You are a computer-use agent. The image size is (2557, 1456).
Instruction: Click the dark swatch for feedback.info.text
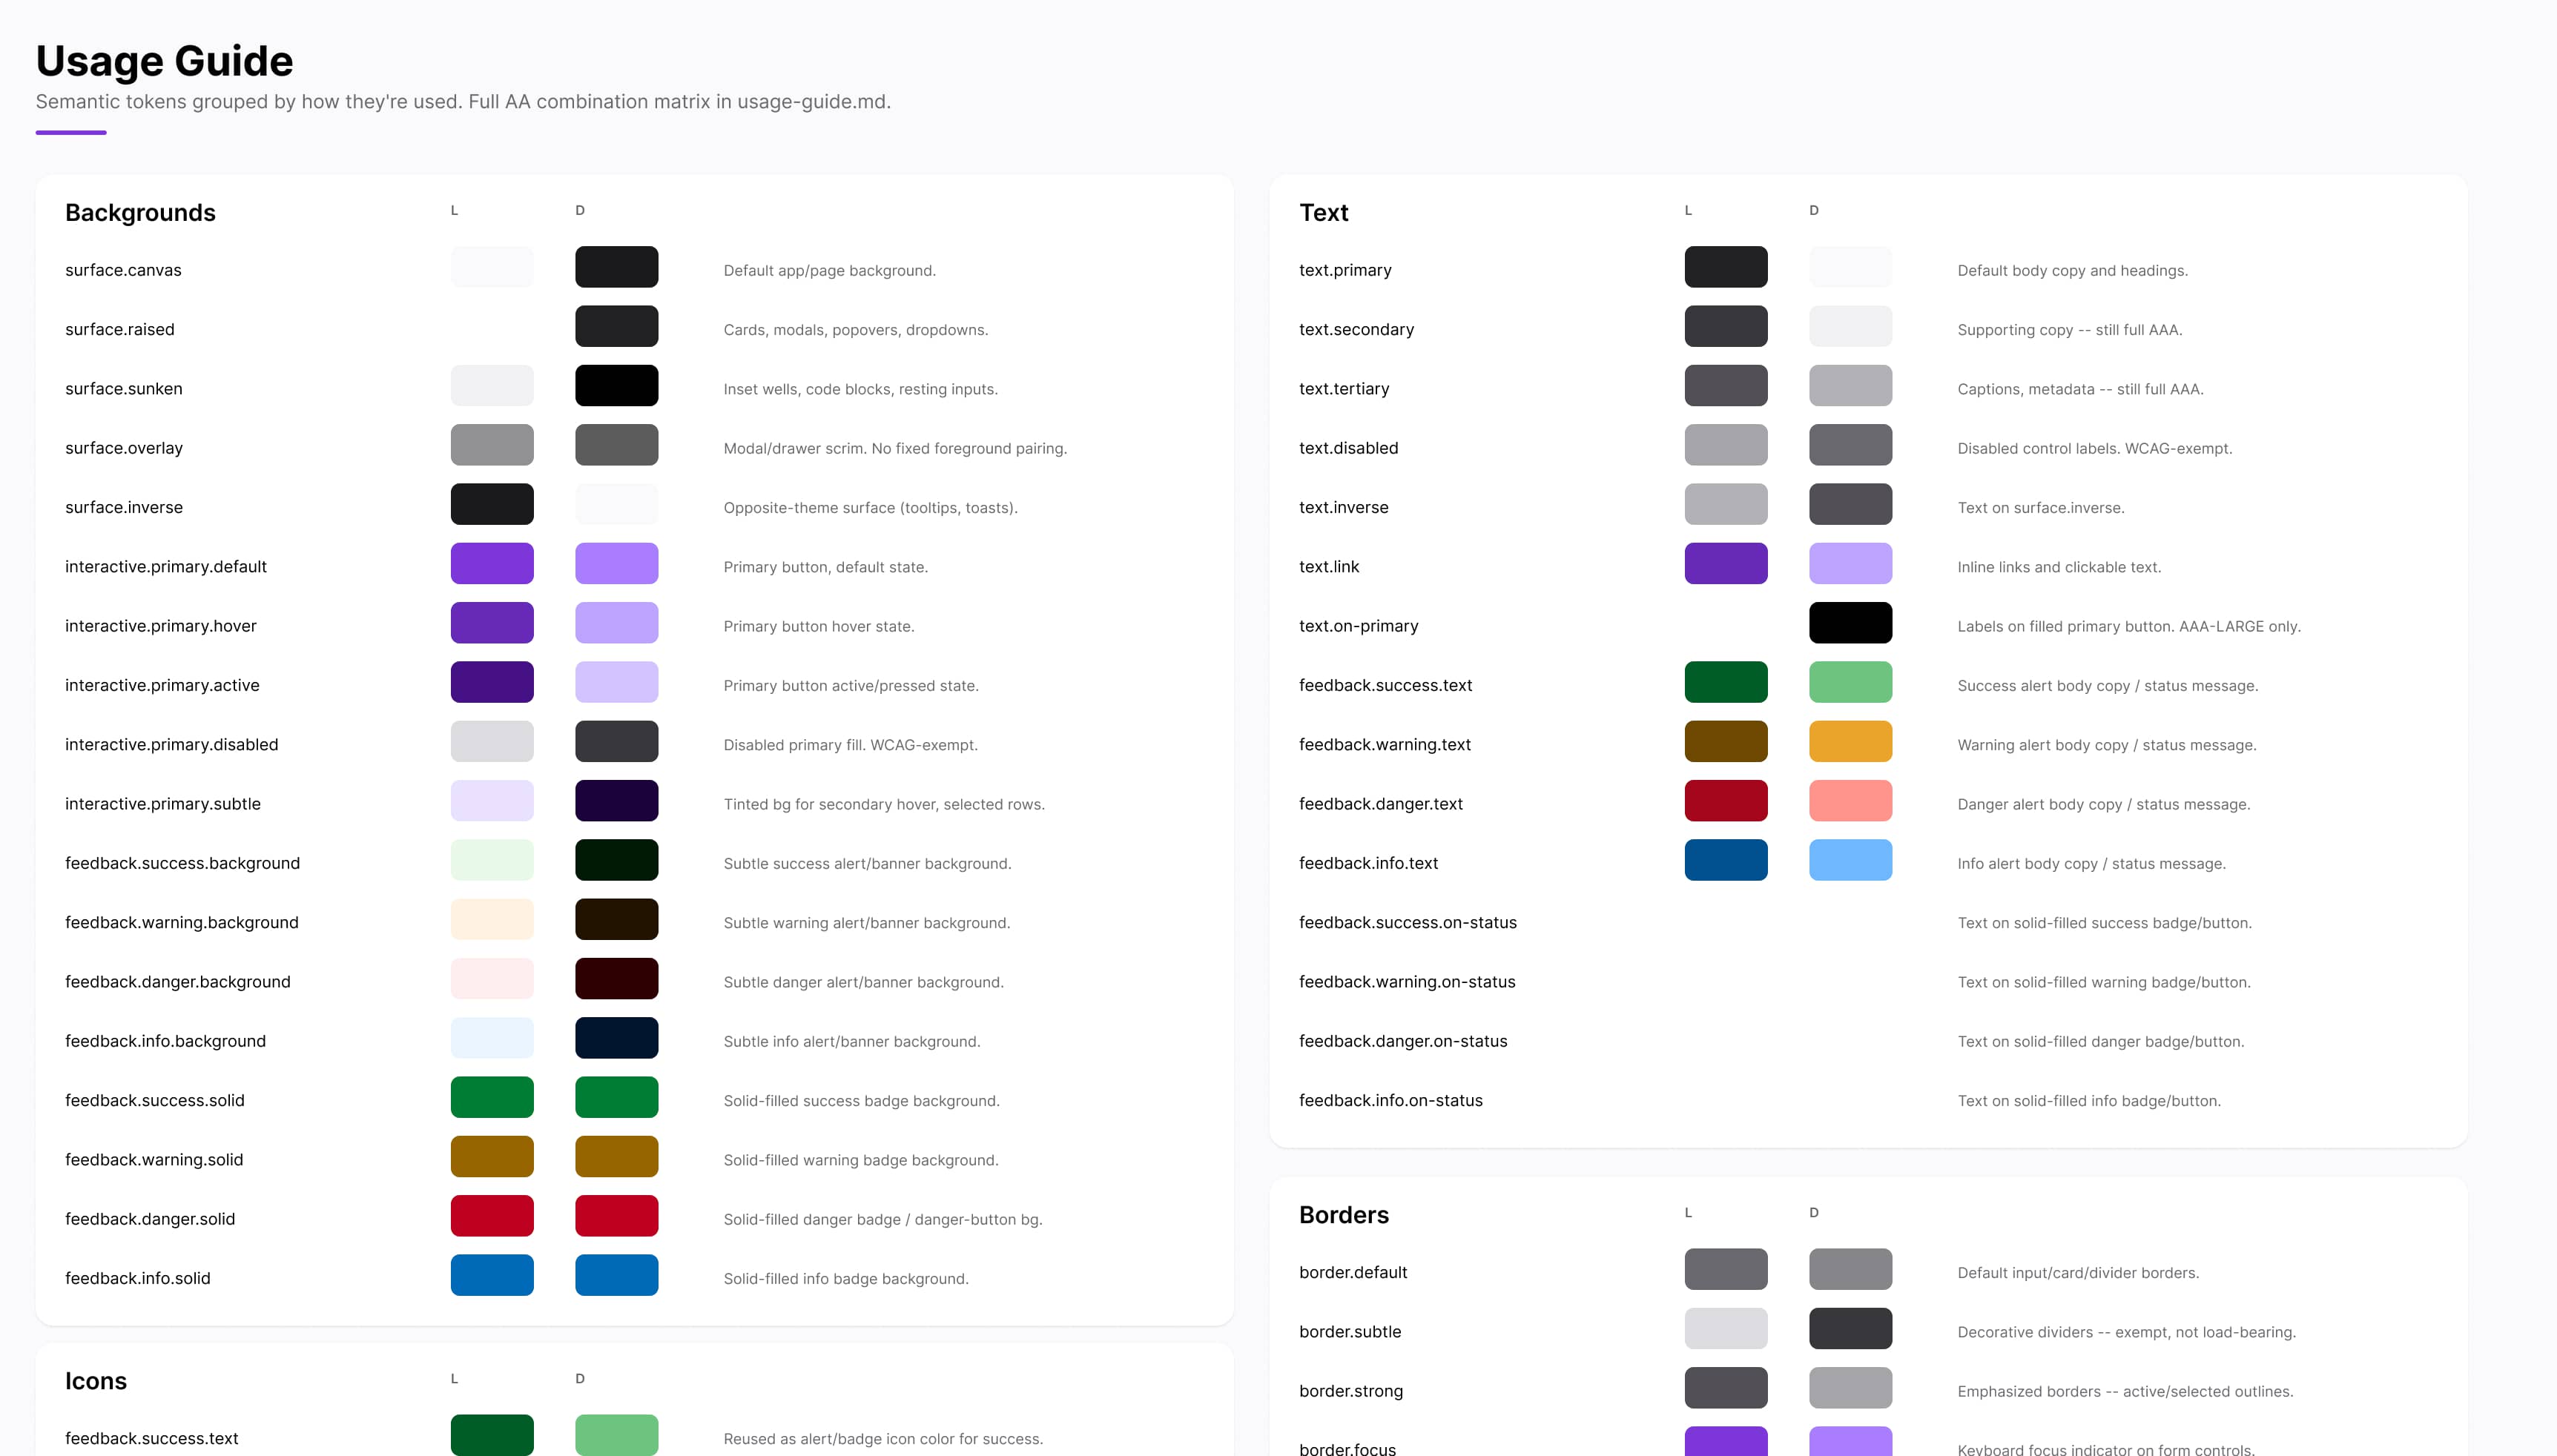click(1851, 861)
